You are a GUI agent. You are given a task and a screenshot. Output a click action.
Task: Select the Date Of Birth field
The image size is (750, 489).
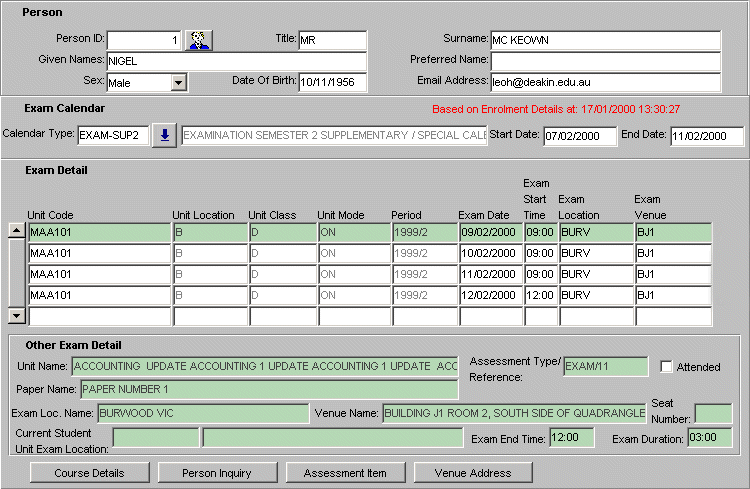332,82
